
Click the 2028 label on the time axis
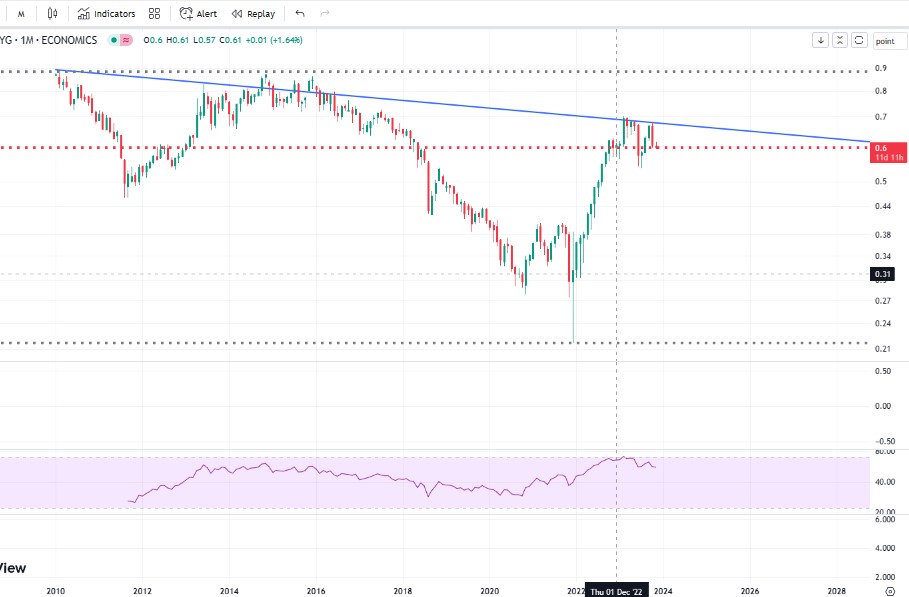pos(837,591)
